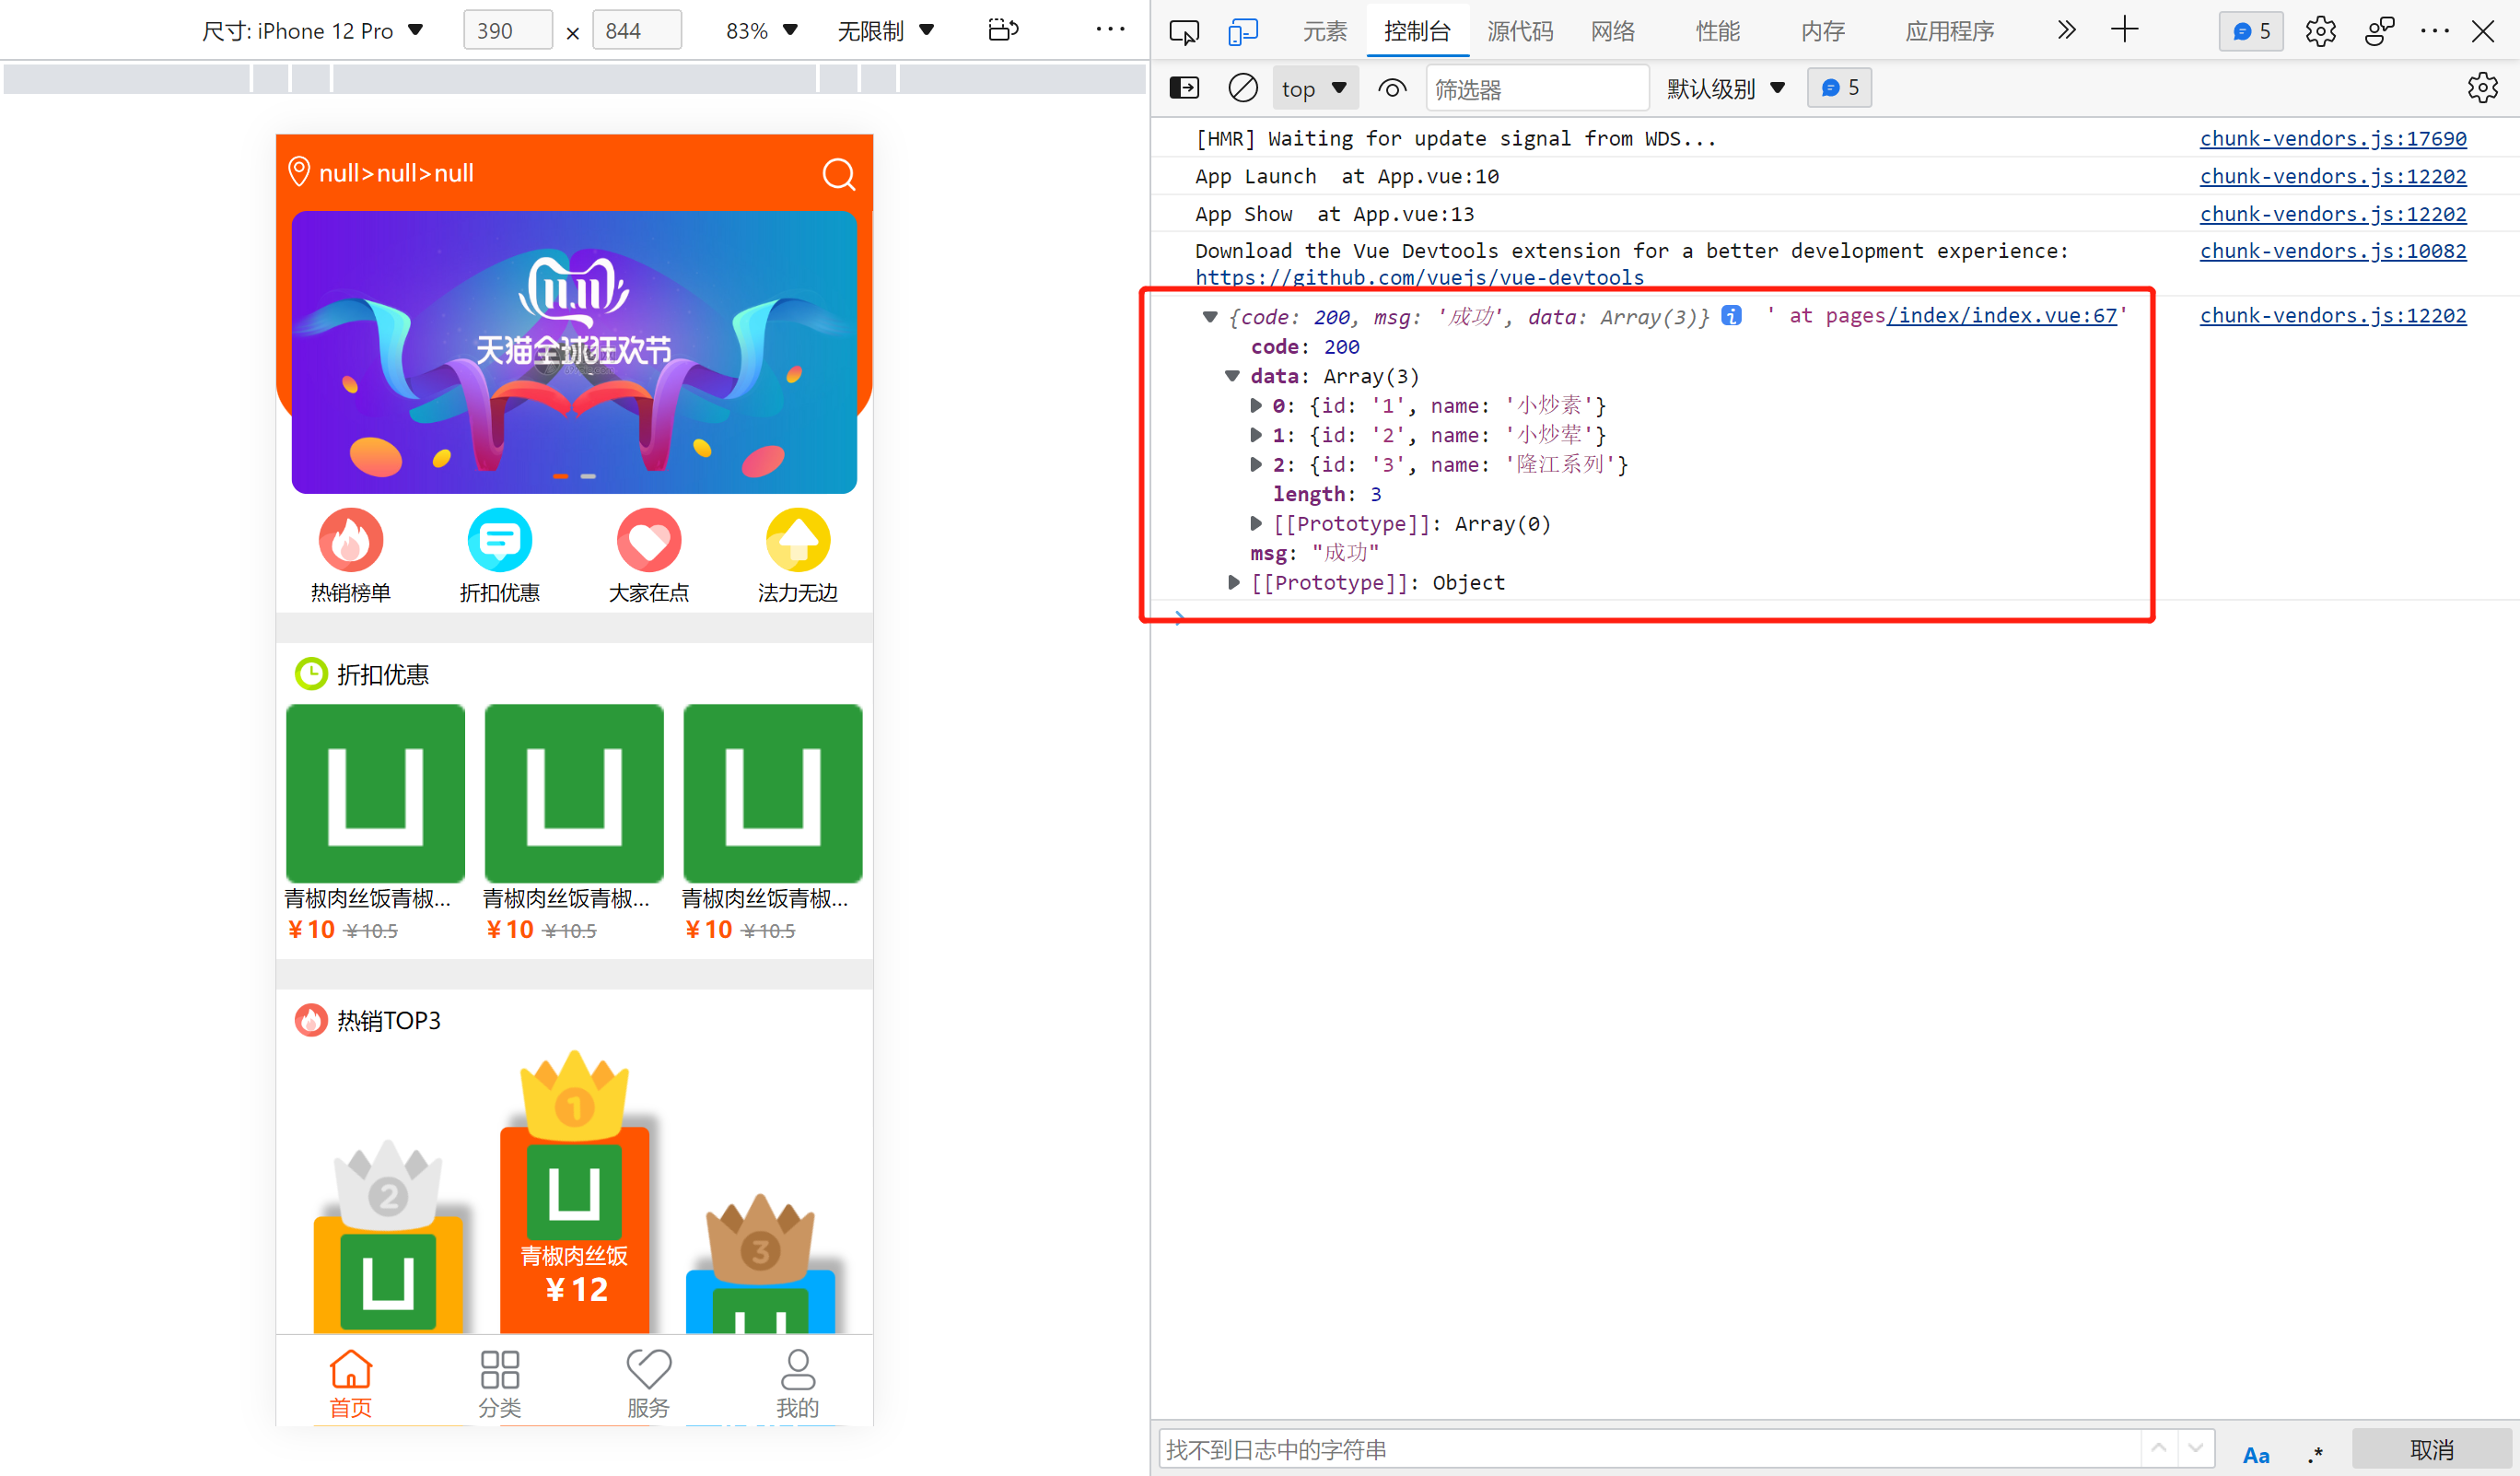Open DevTools settings gear in top bar
Viewport: 2520px width, 1476px height.
point(2320,31)
